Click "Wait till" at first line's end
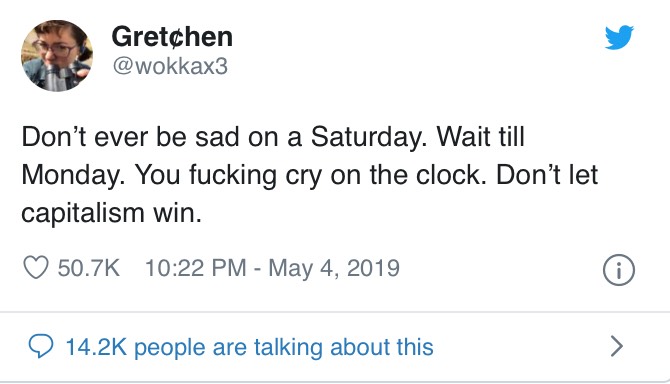 (x=480, y=137)
